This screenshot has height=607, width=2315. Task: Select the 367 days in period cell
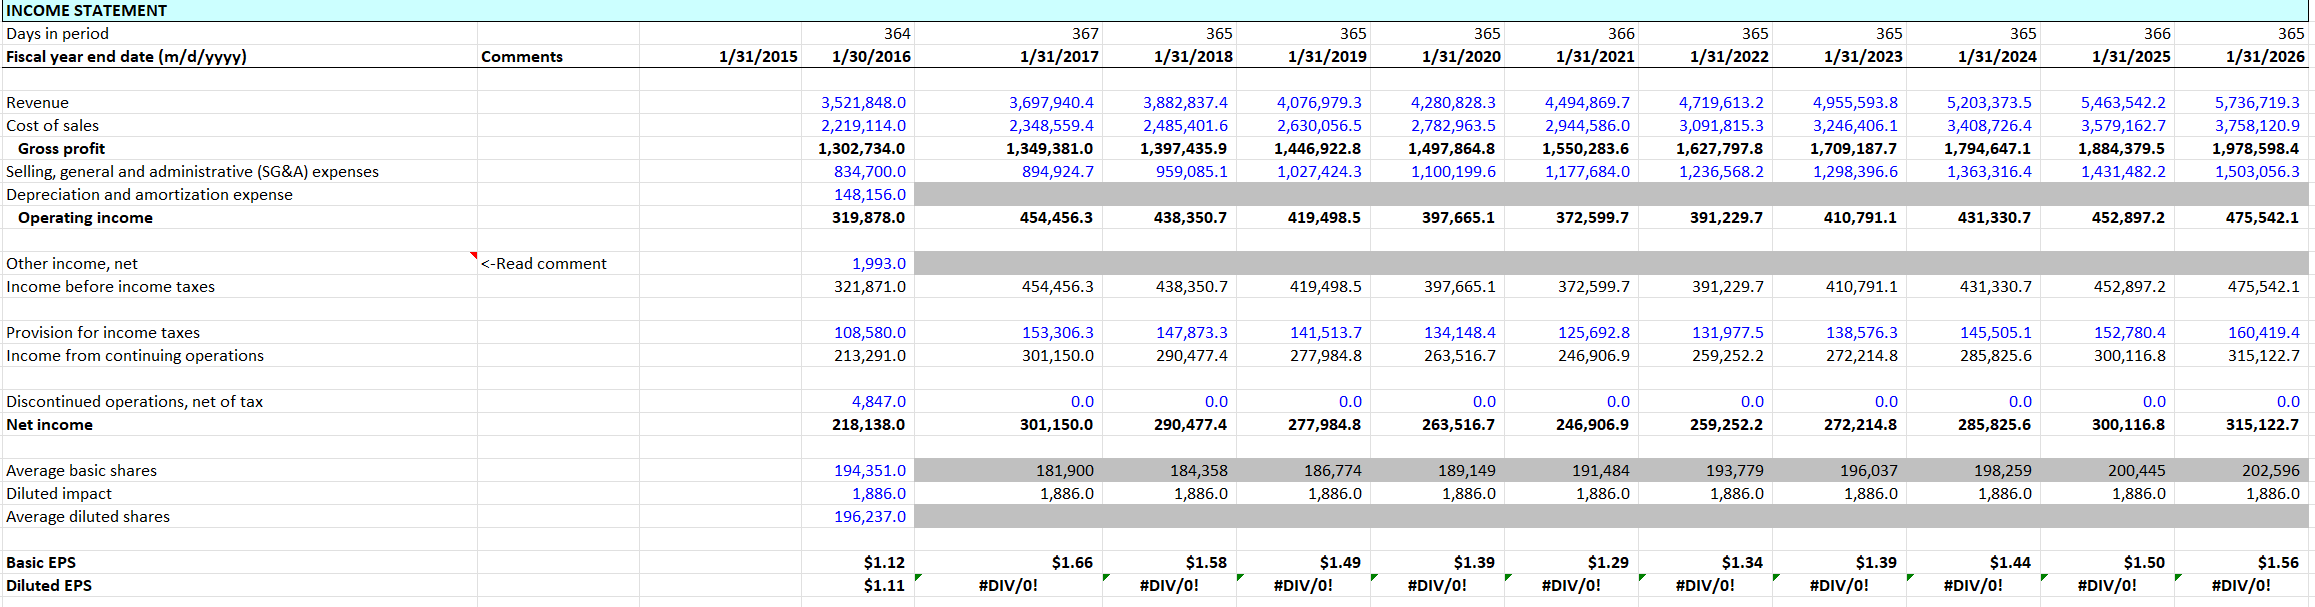click(x=1085, y=33)
